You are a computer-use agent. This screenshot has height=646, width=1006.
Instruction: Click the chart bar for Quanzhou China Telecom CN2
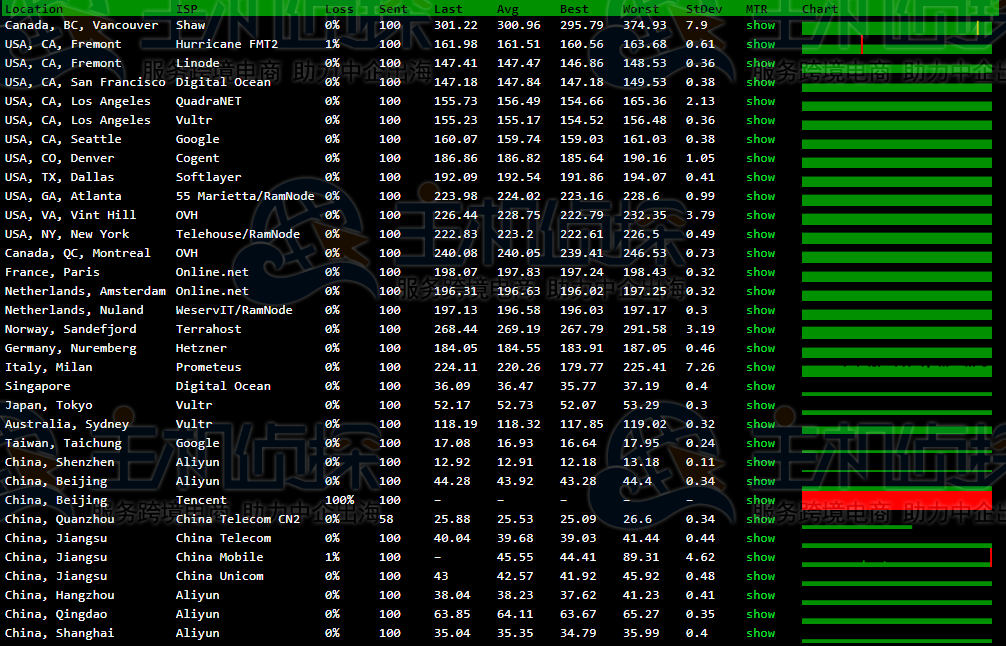pos(856,521)
